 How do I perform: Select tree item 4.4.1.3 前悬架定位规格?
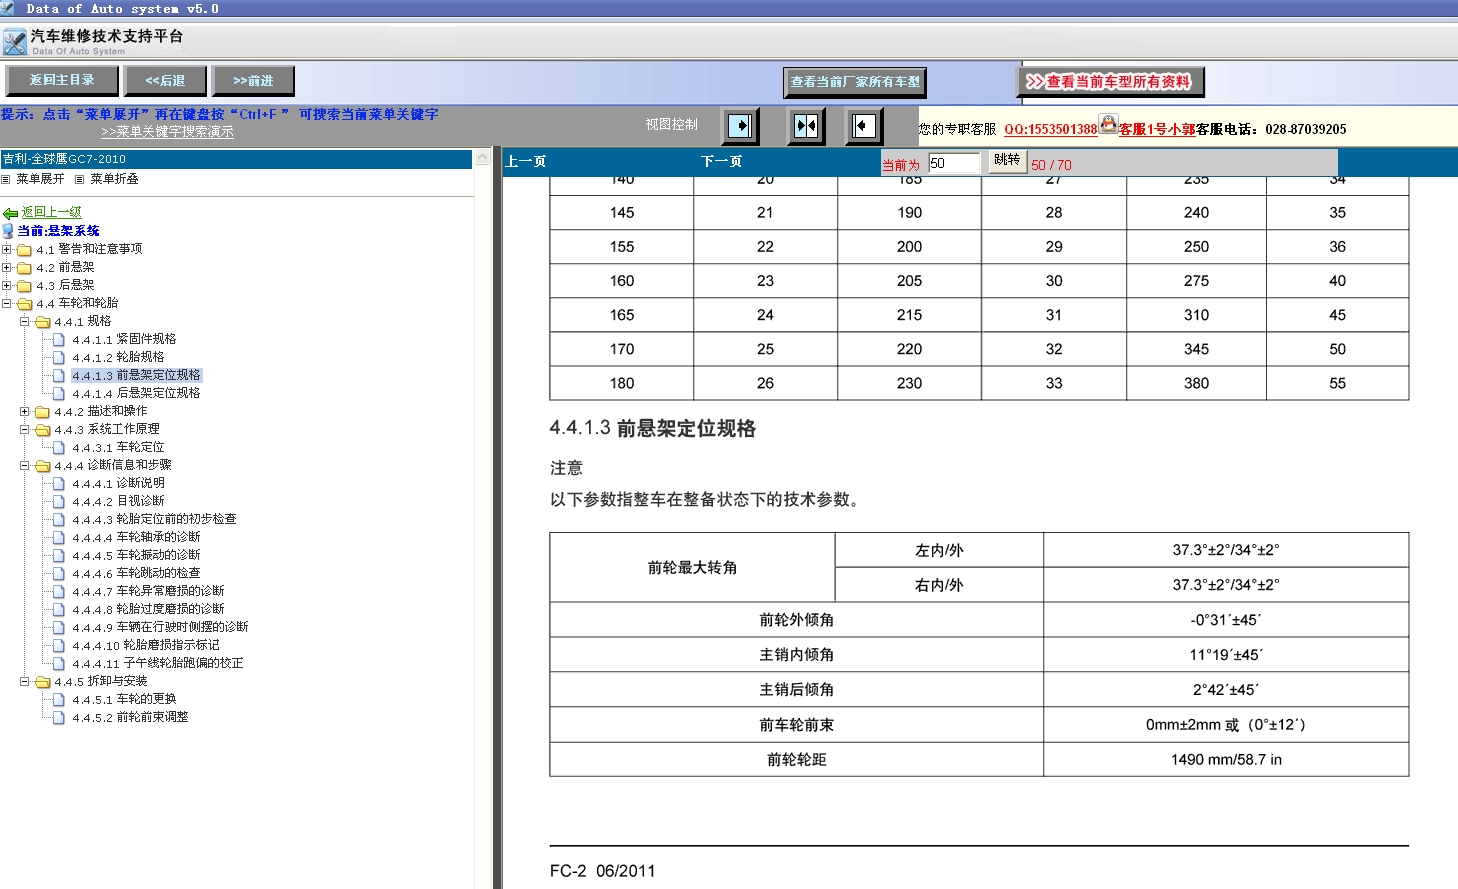coord(136,375)
